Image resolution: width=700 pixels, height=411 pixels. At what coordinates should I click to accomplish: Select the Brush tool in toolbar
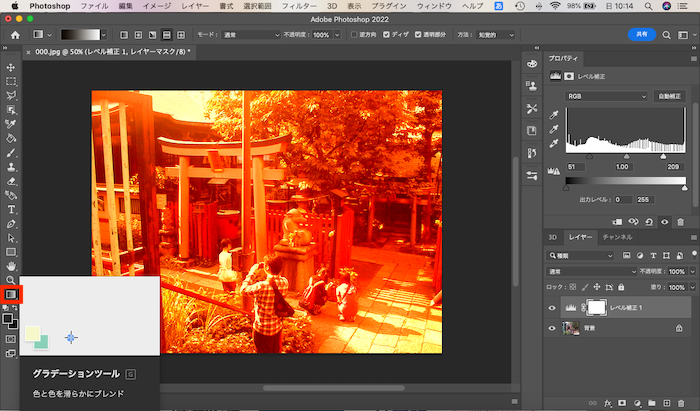point(11,153)
